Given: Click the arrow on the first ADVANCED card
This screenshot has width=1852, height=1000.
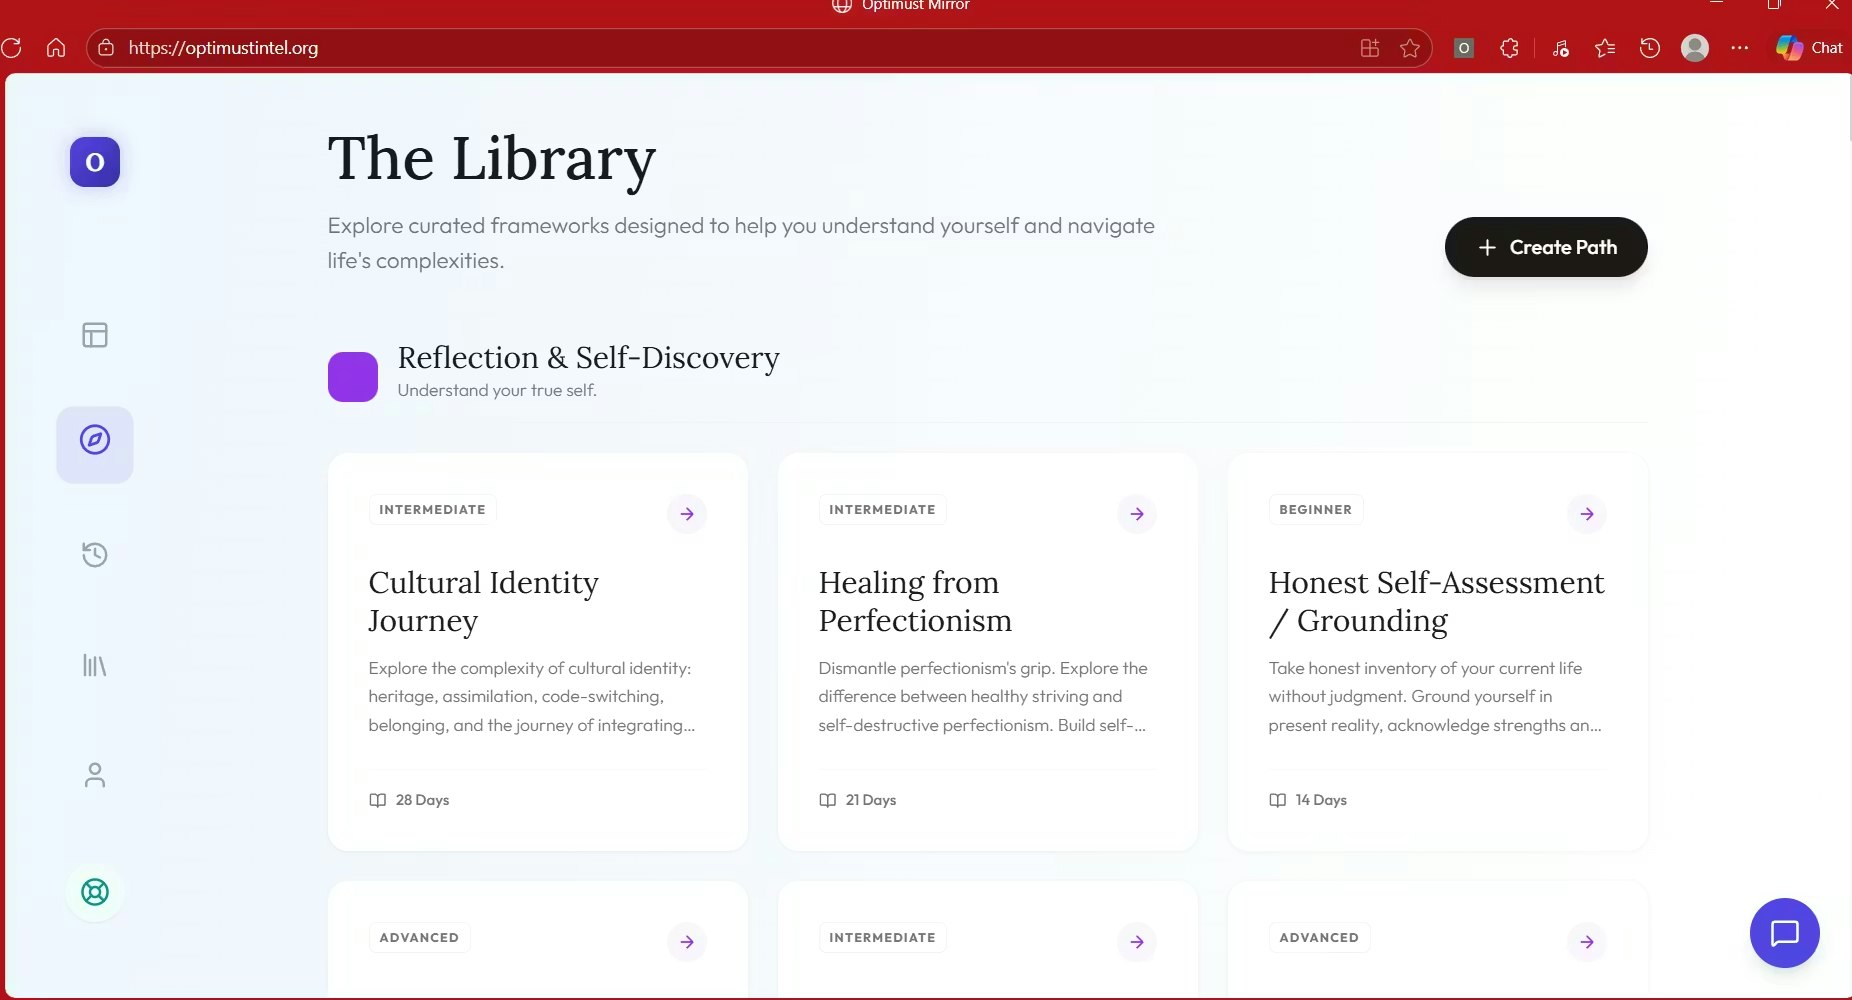Looking at the screenshot, I should point(687,942).
